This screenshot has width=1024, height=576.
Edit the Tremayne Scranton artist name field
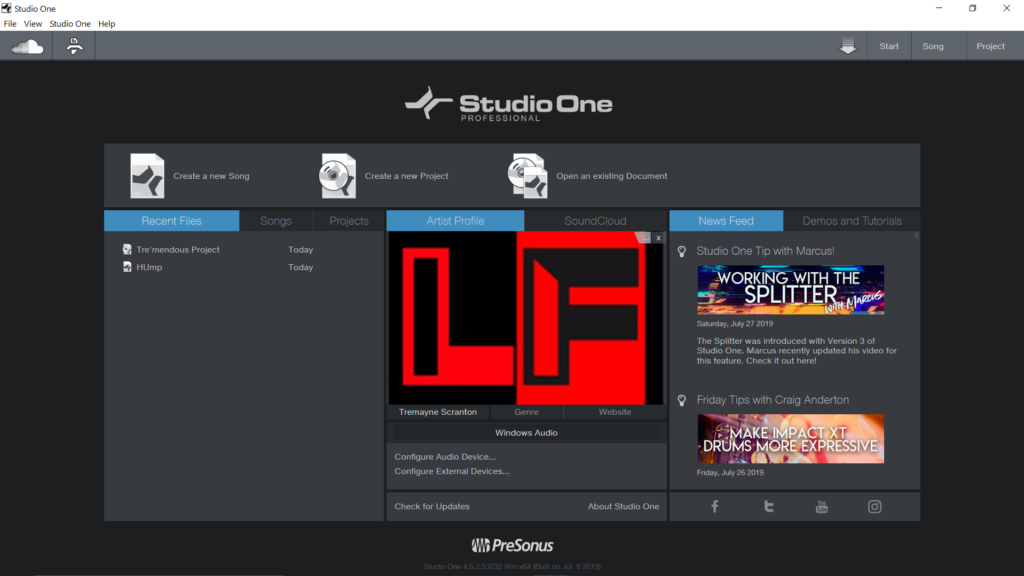(x=438, y=412)
